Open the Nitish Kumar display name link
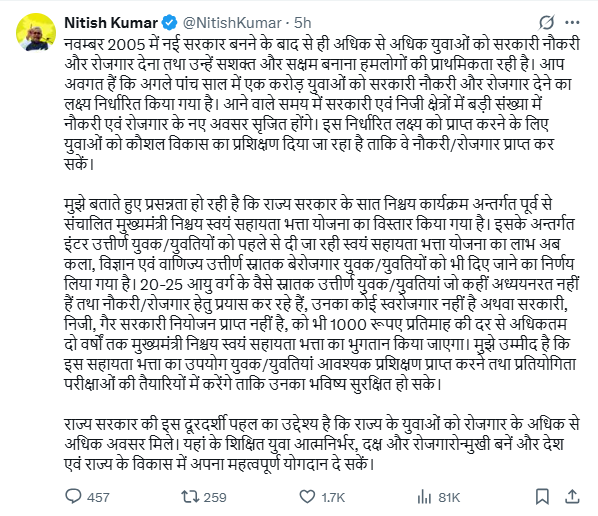This screenshot has width=598, height=516. point(111,23)
